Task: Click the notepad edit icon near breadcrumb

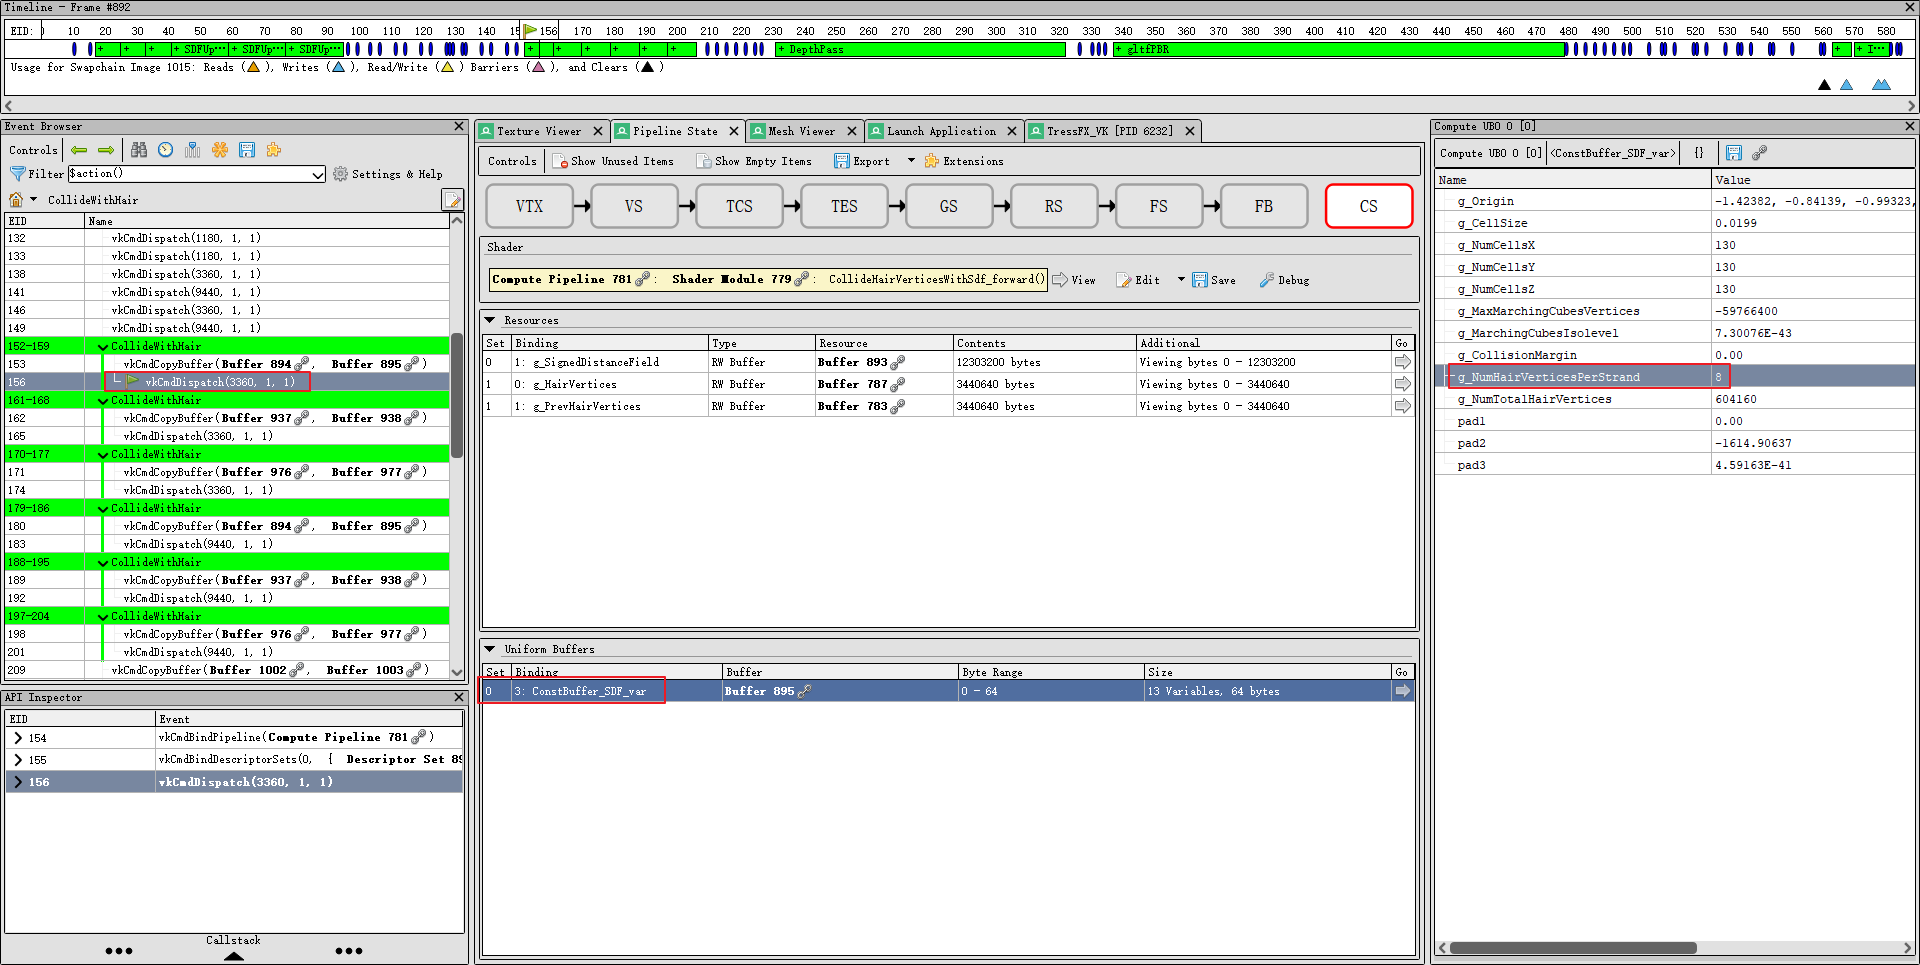Action: click(x=452, y=200)
